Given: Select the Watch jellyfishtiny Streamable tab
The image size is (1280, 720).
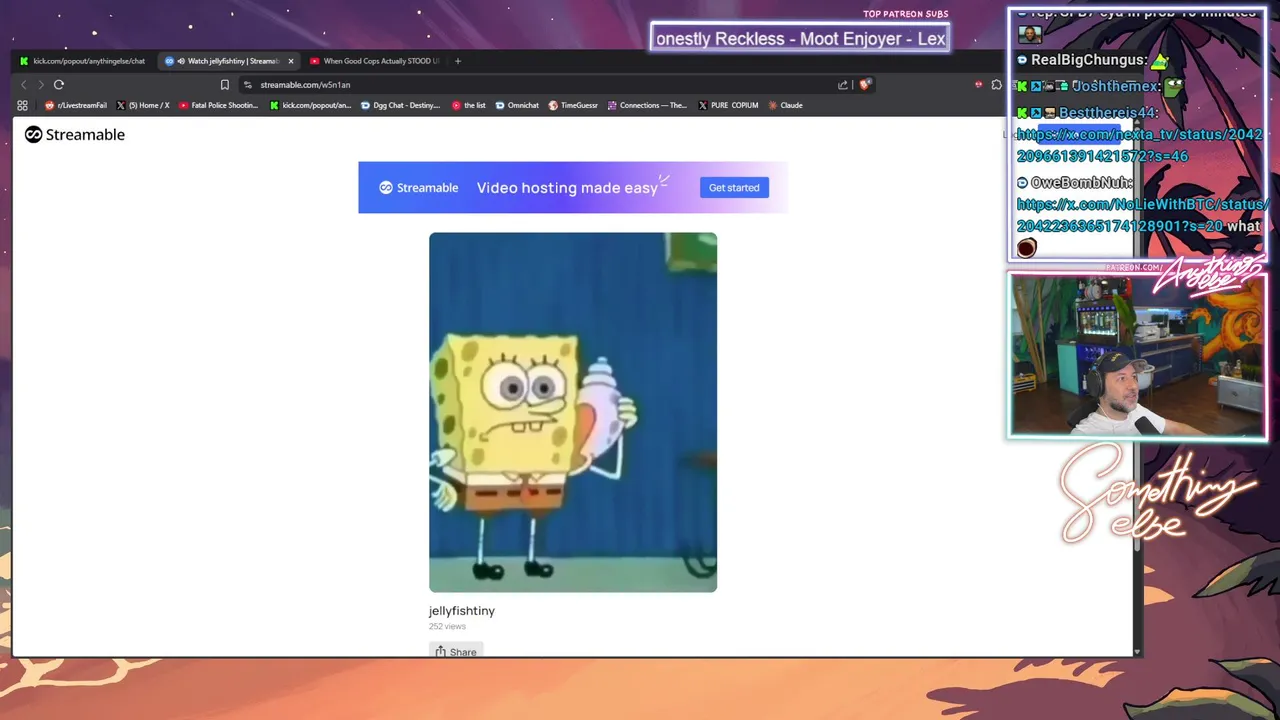Looking at the screenshot, I should [228, 61].
